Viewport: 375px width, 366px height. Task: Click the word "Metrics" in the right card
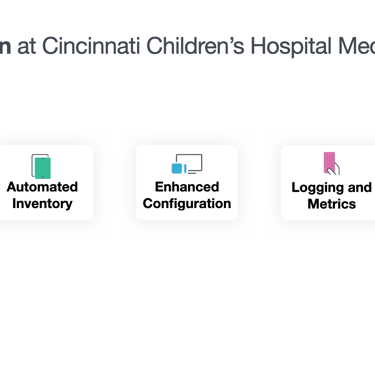[x=332, y=204]
